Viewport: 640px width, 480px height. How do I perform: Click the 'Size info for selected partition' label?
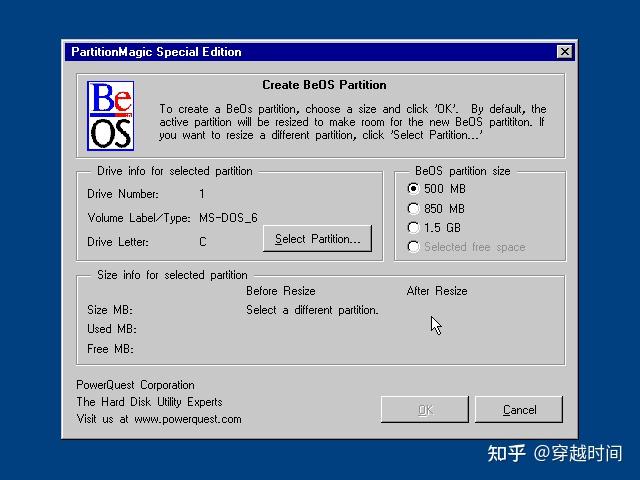(172, 275)
